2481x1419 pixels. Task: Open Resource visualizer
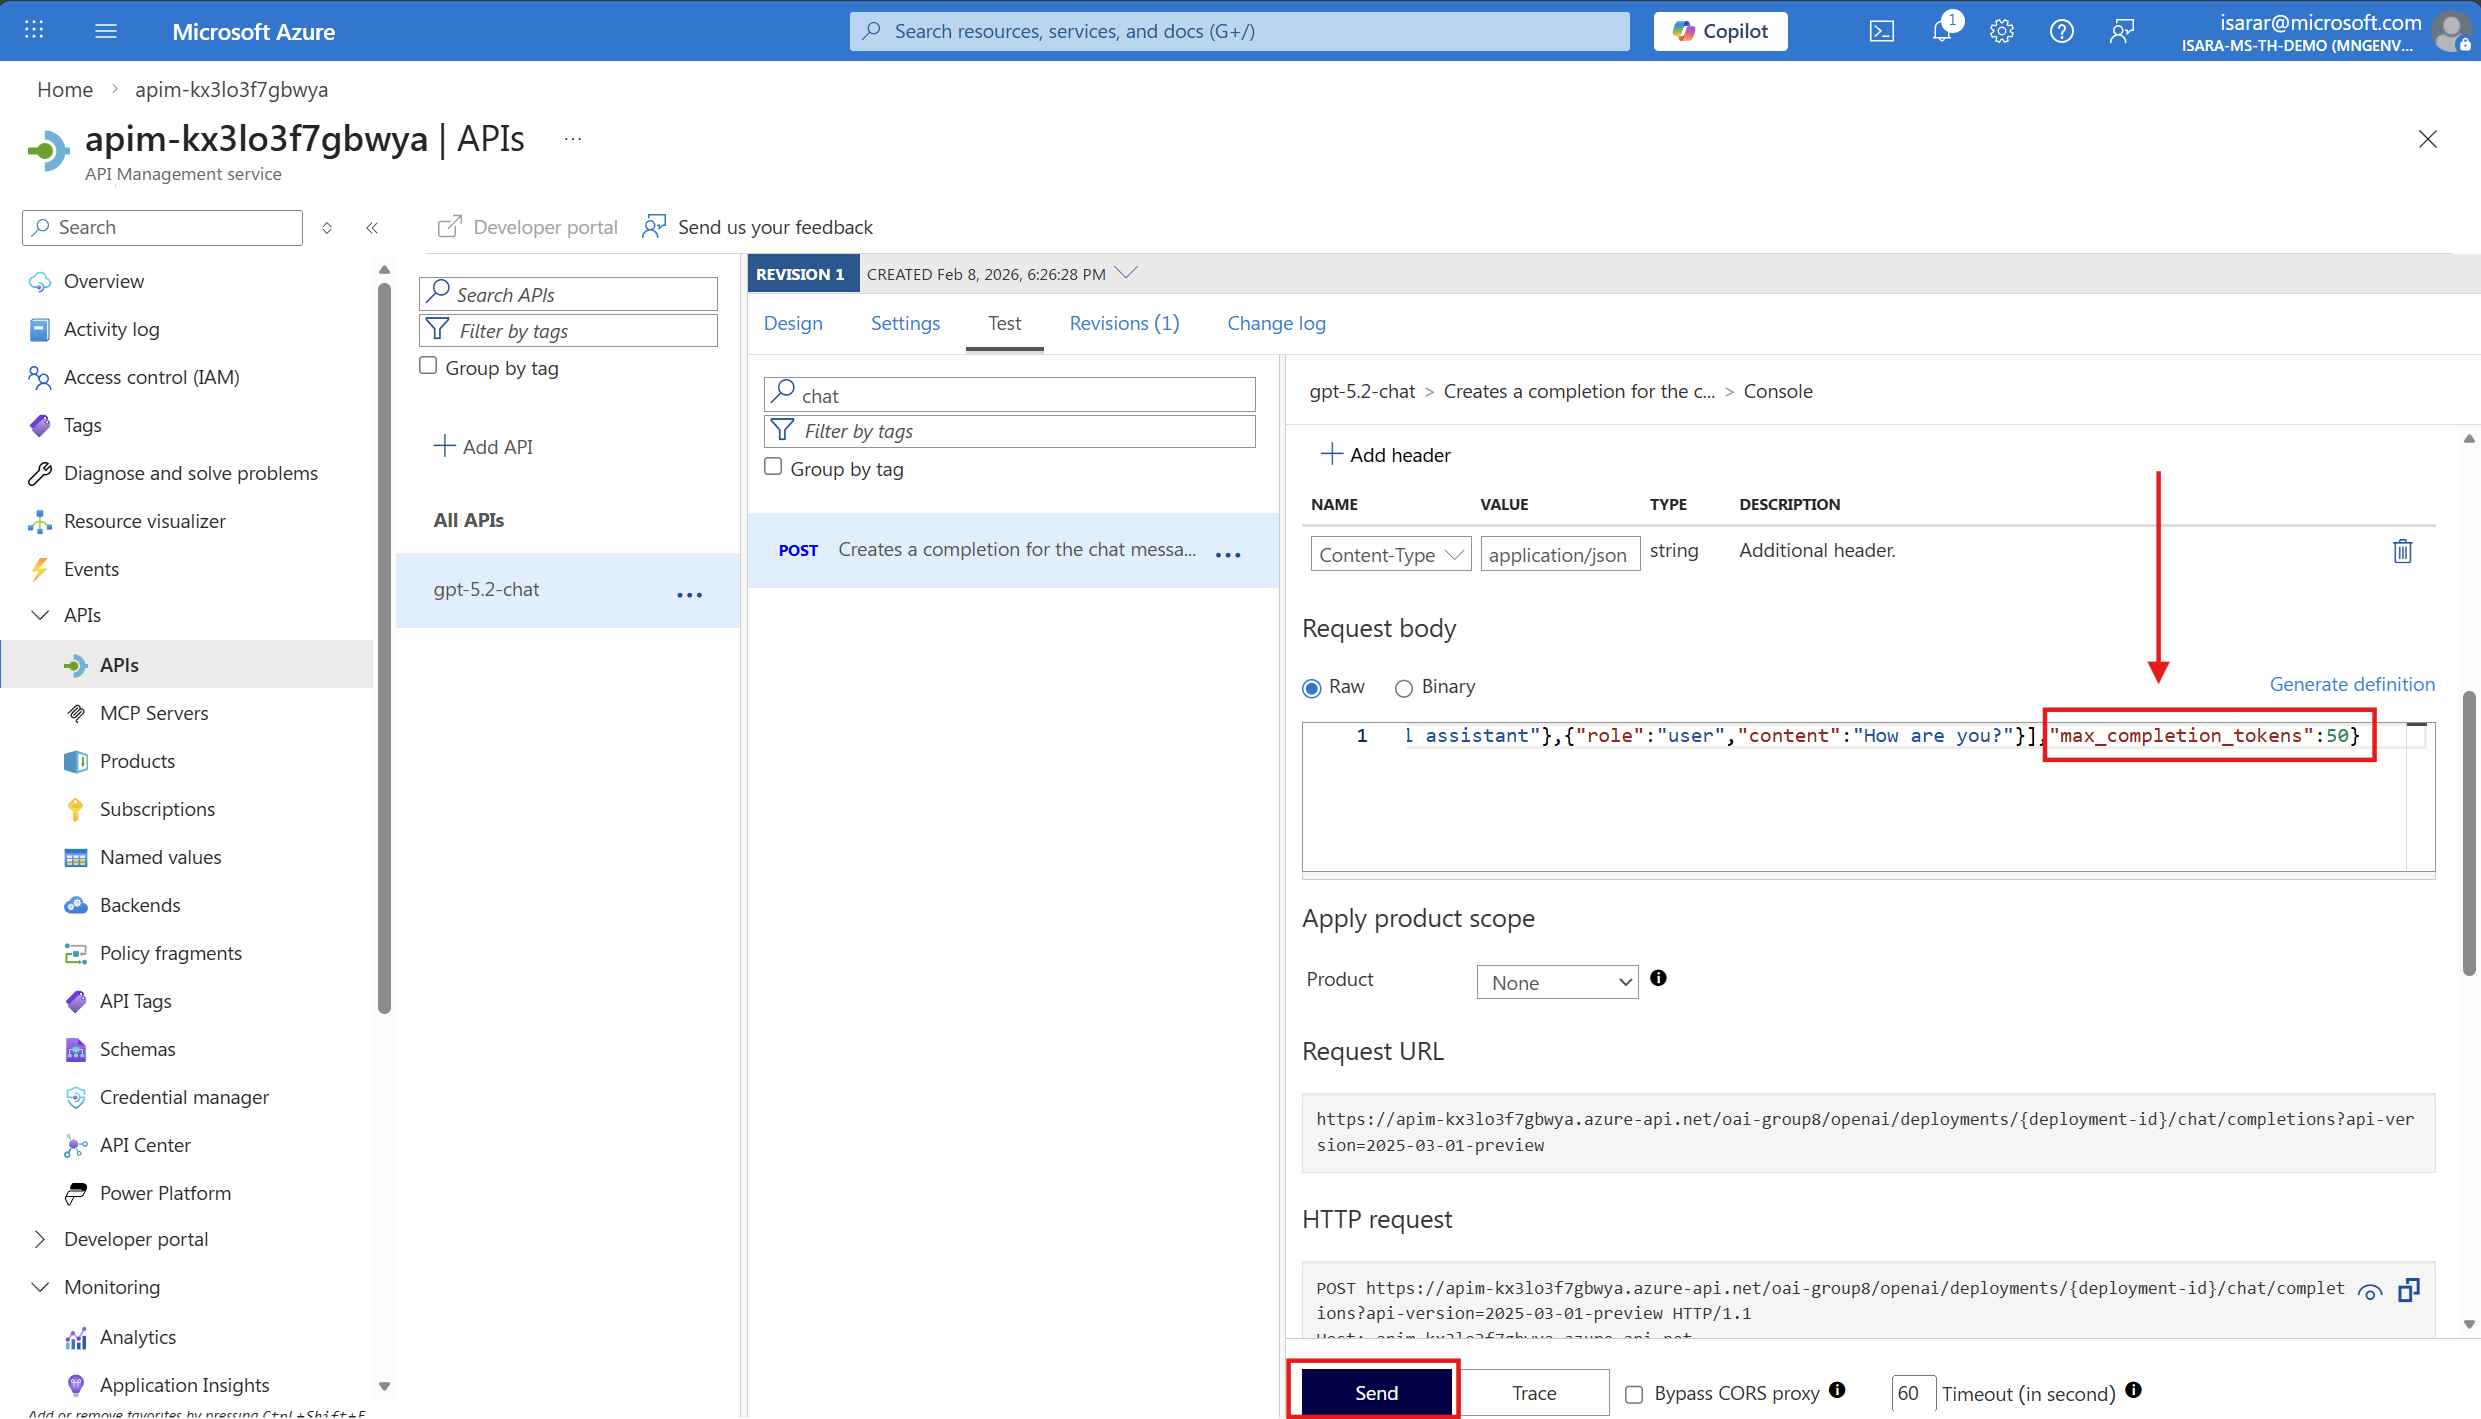[145, 521]
